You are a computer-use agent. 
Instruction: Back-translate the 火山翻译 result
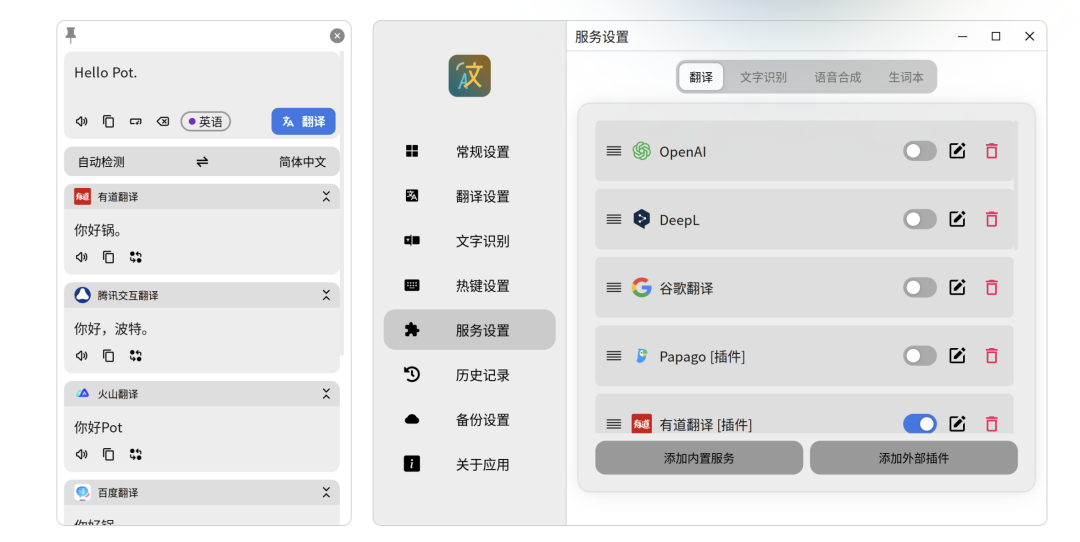click(136, 454)
